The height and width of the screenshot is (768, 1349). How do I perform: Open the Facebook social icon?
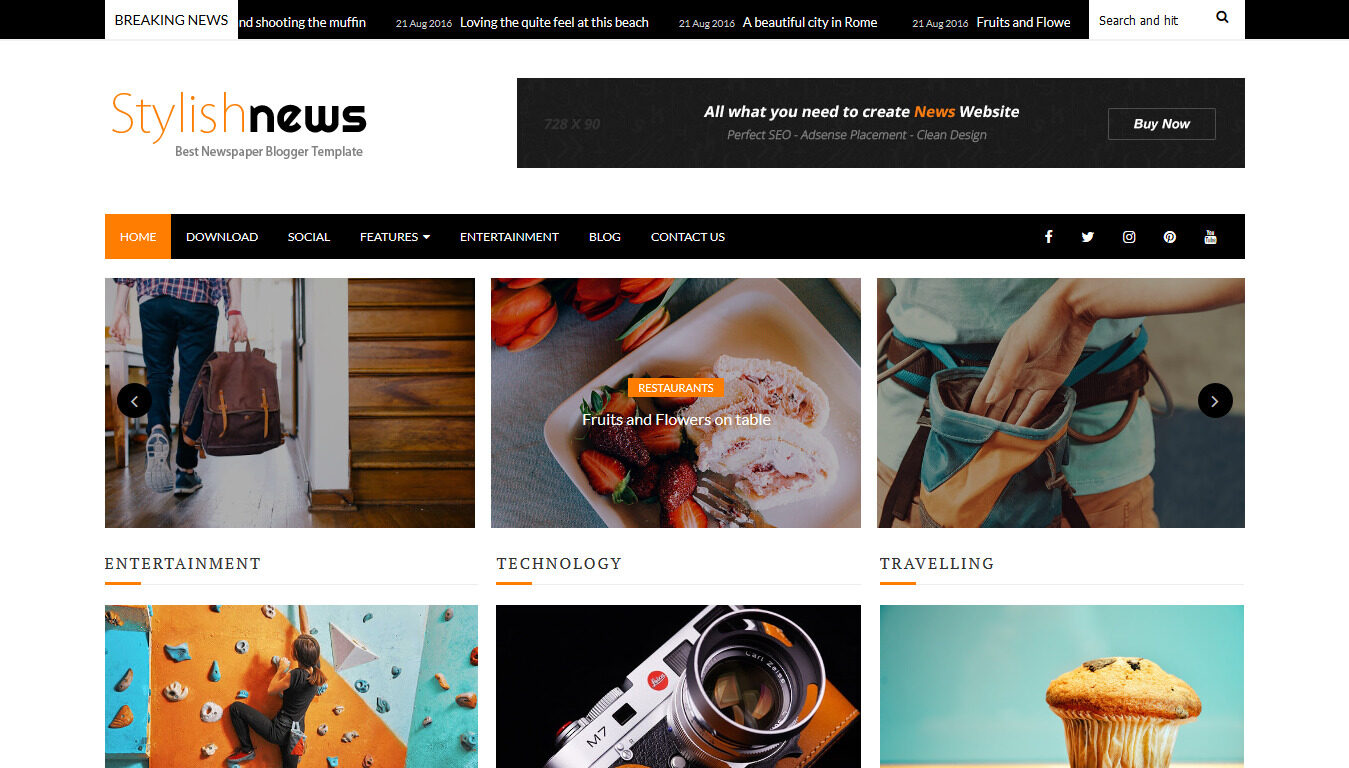[x=1048, y=237]
